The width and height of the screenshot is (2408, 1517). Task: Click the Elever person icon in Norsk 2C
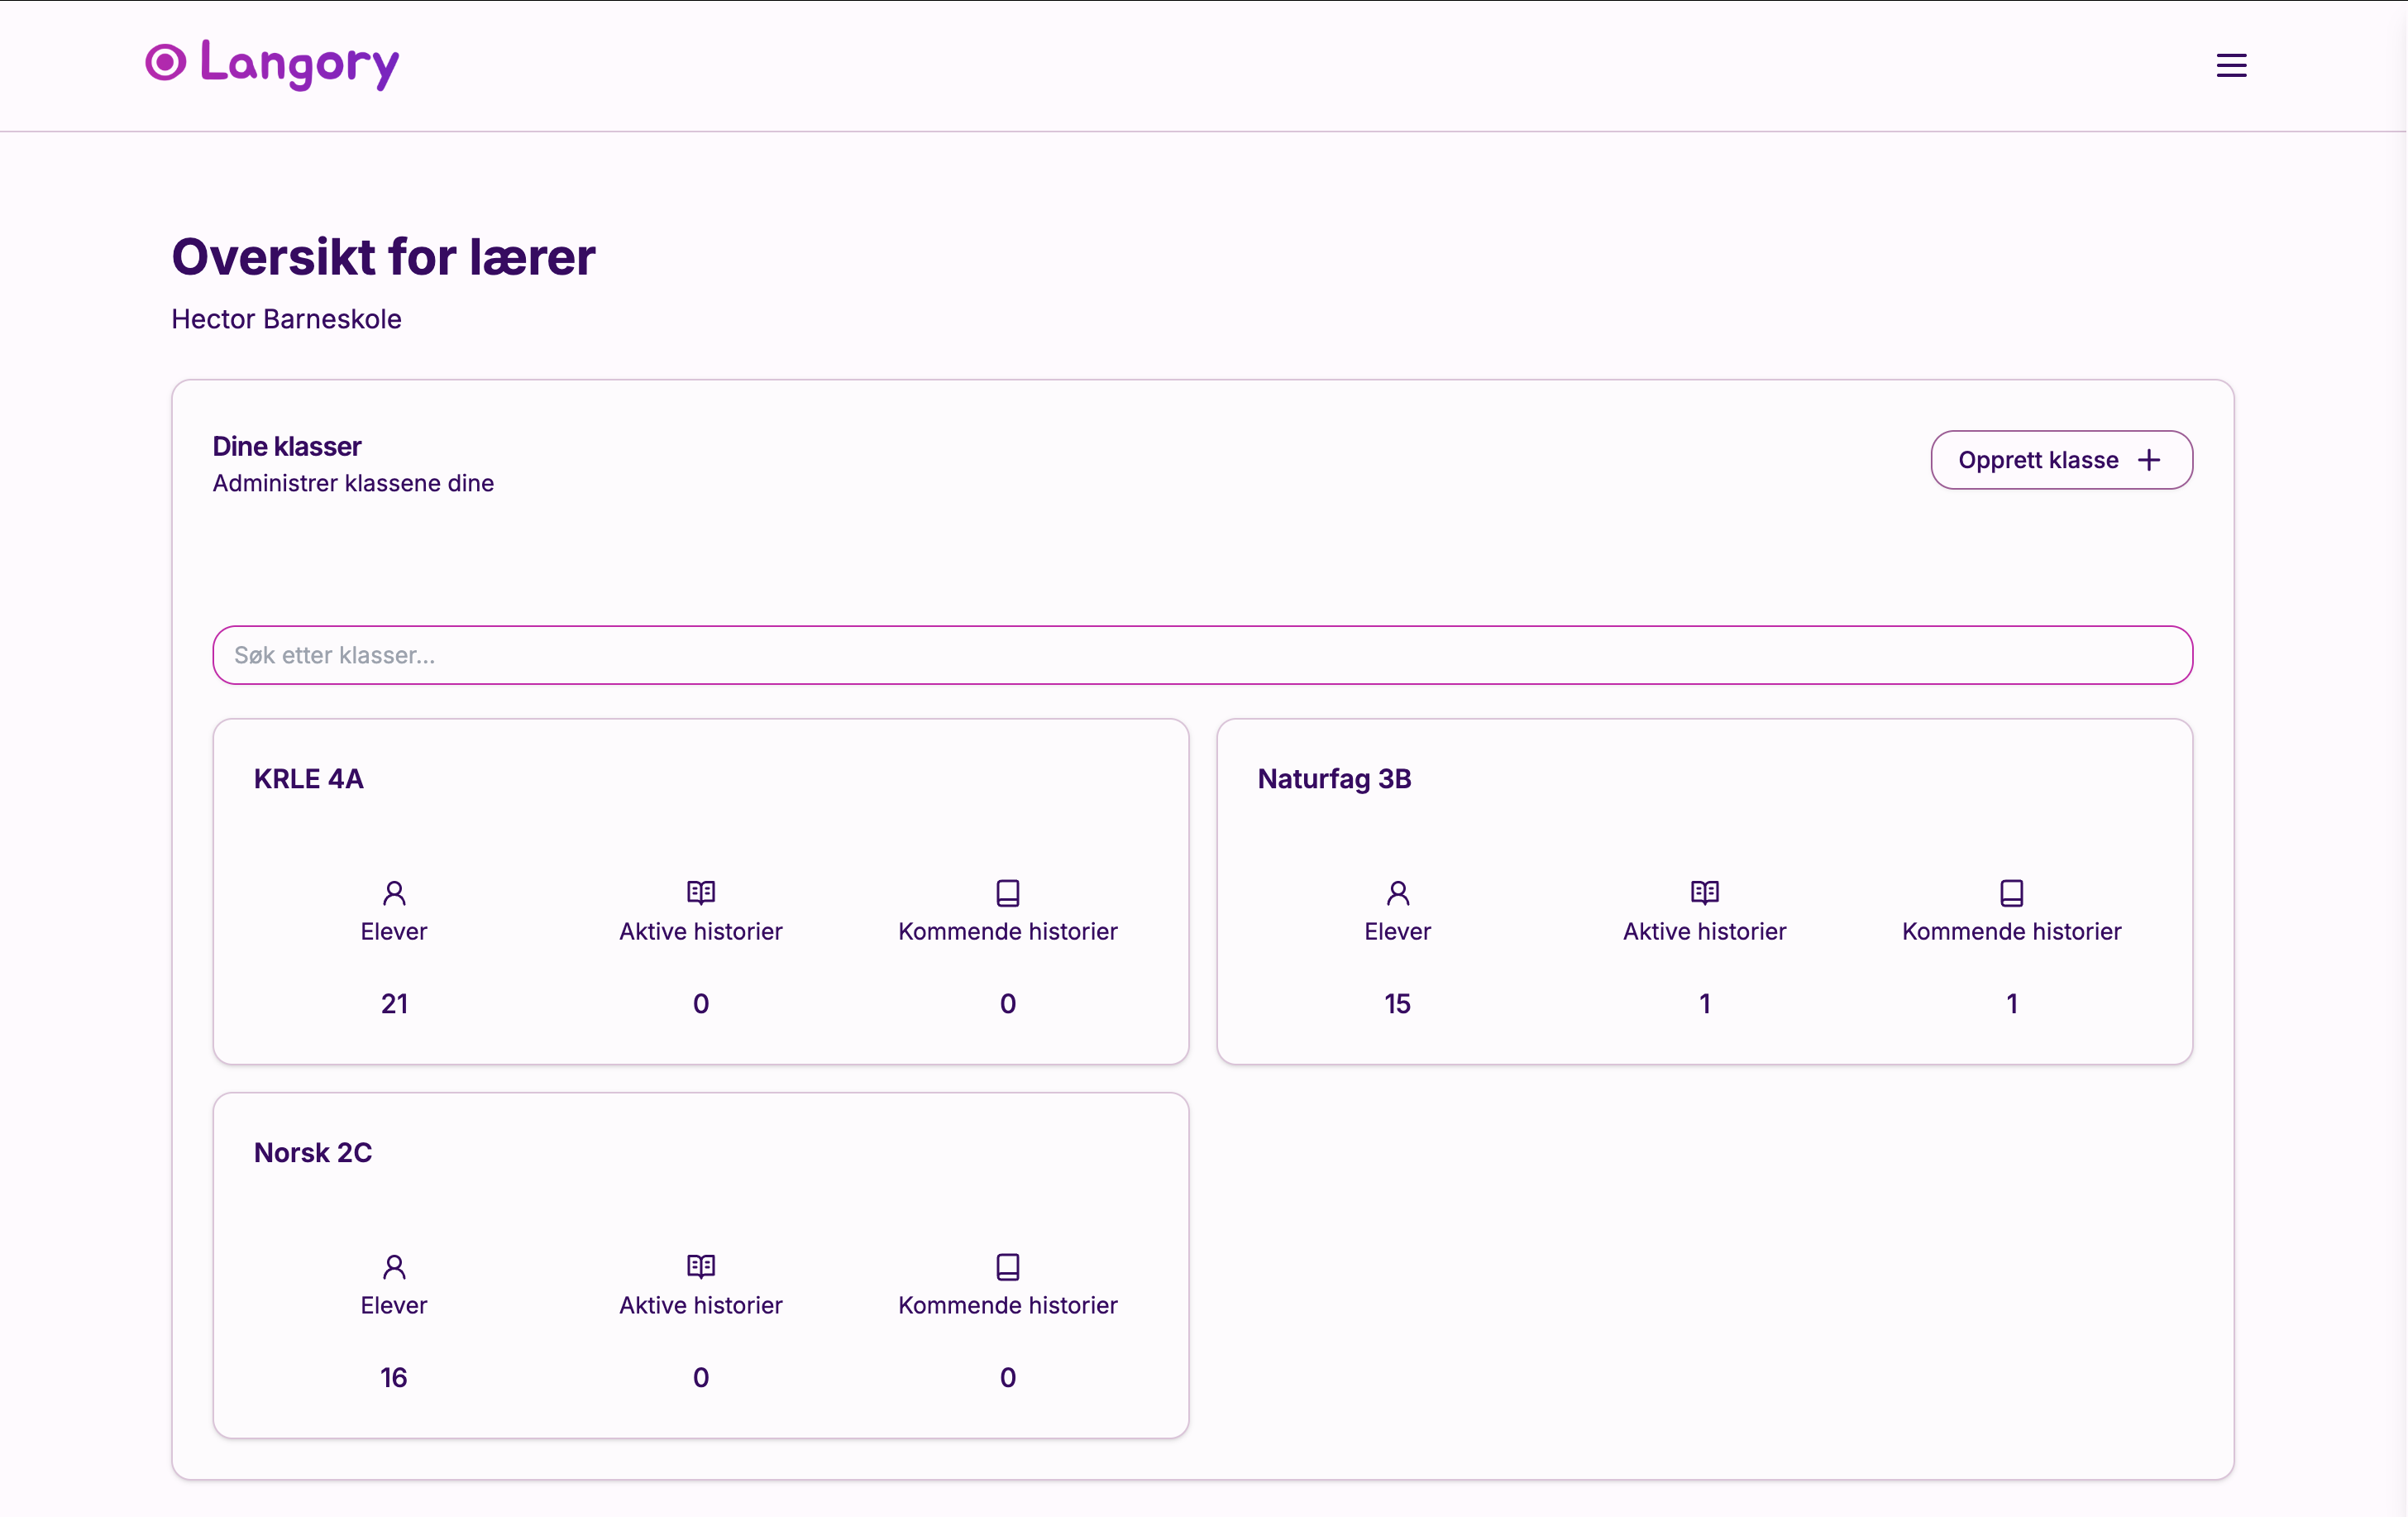click(x=394, y=1267)
